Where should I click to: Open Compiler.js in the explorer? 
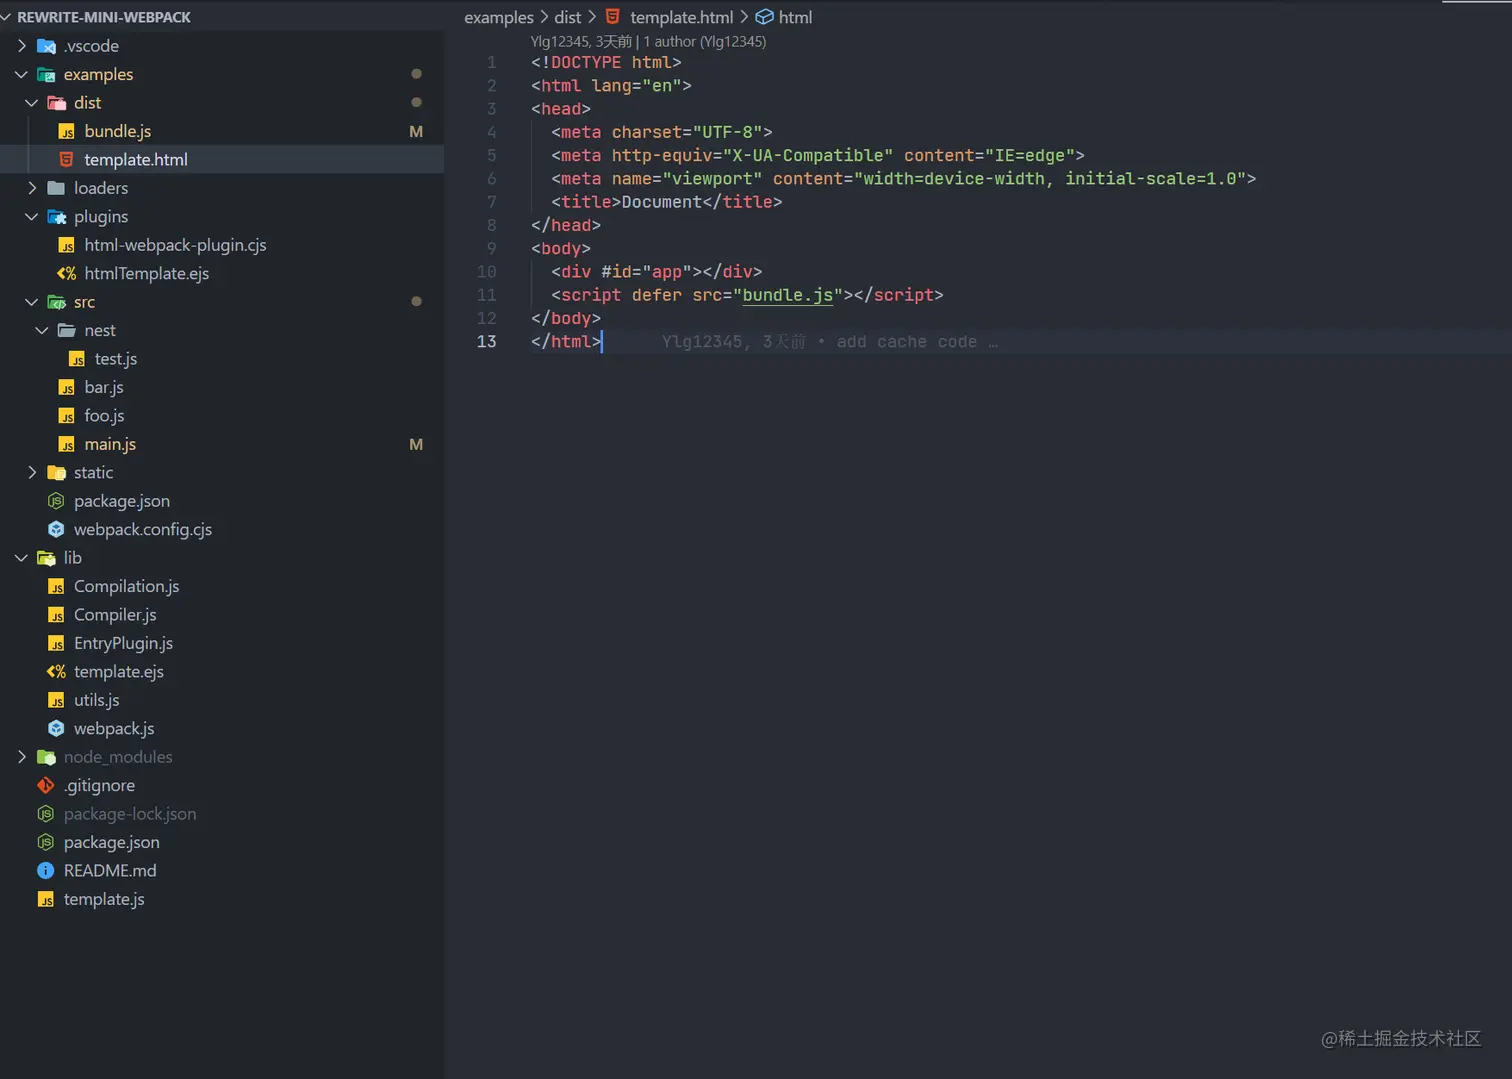point(115,615)
